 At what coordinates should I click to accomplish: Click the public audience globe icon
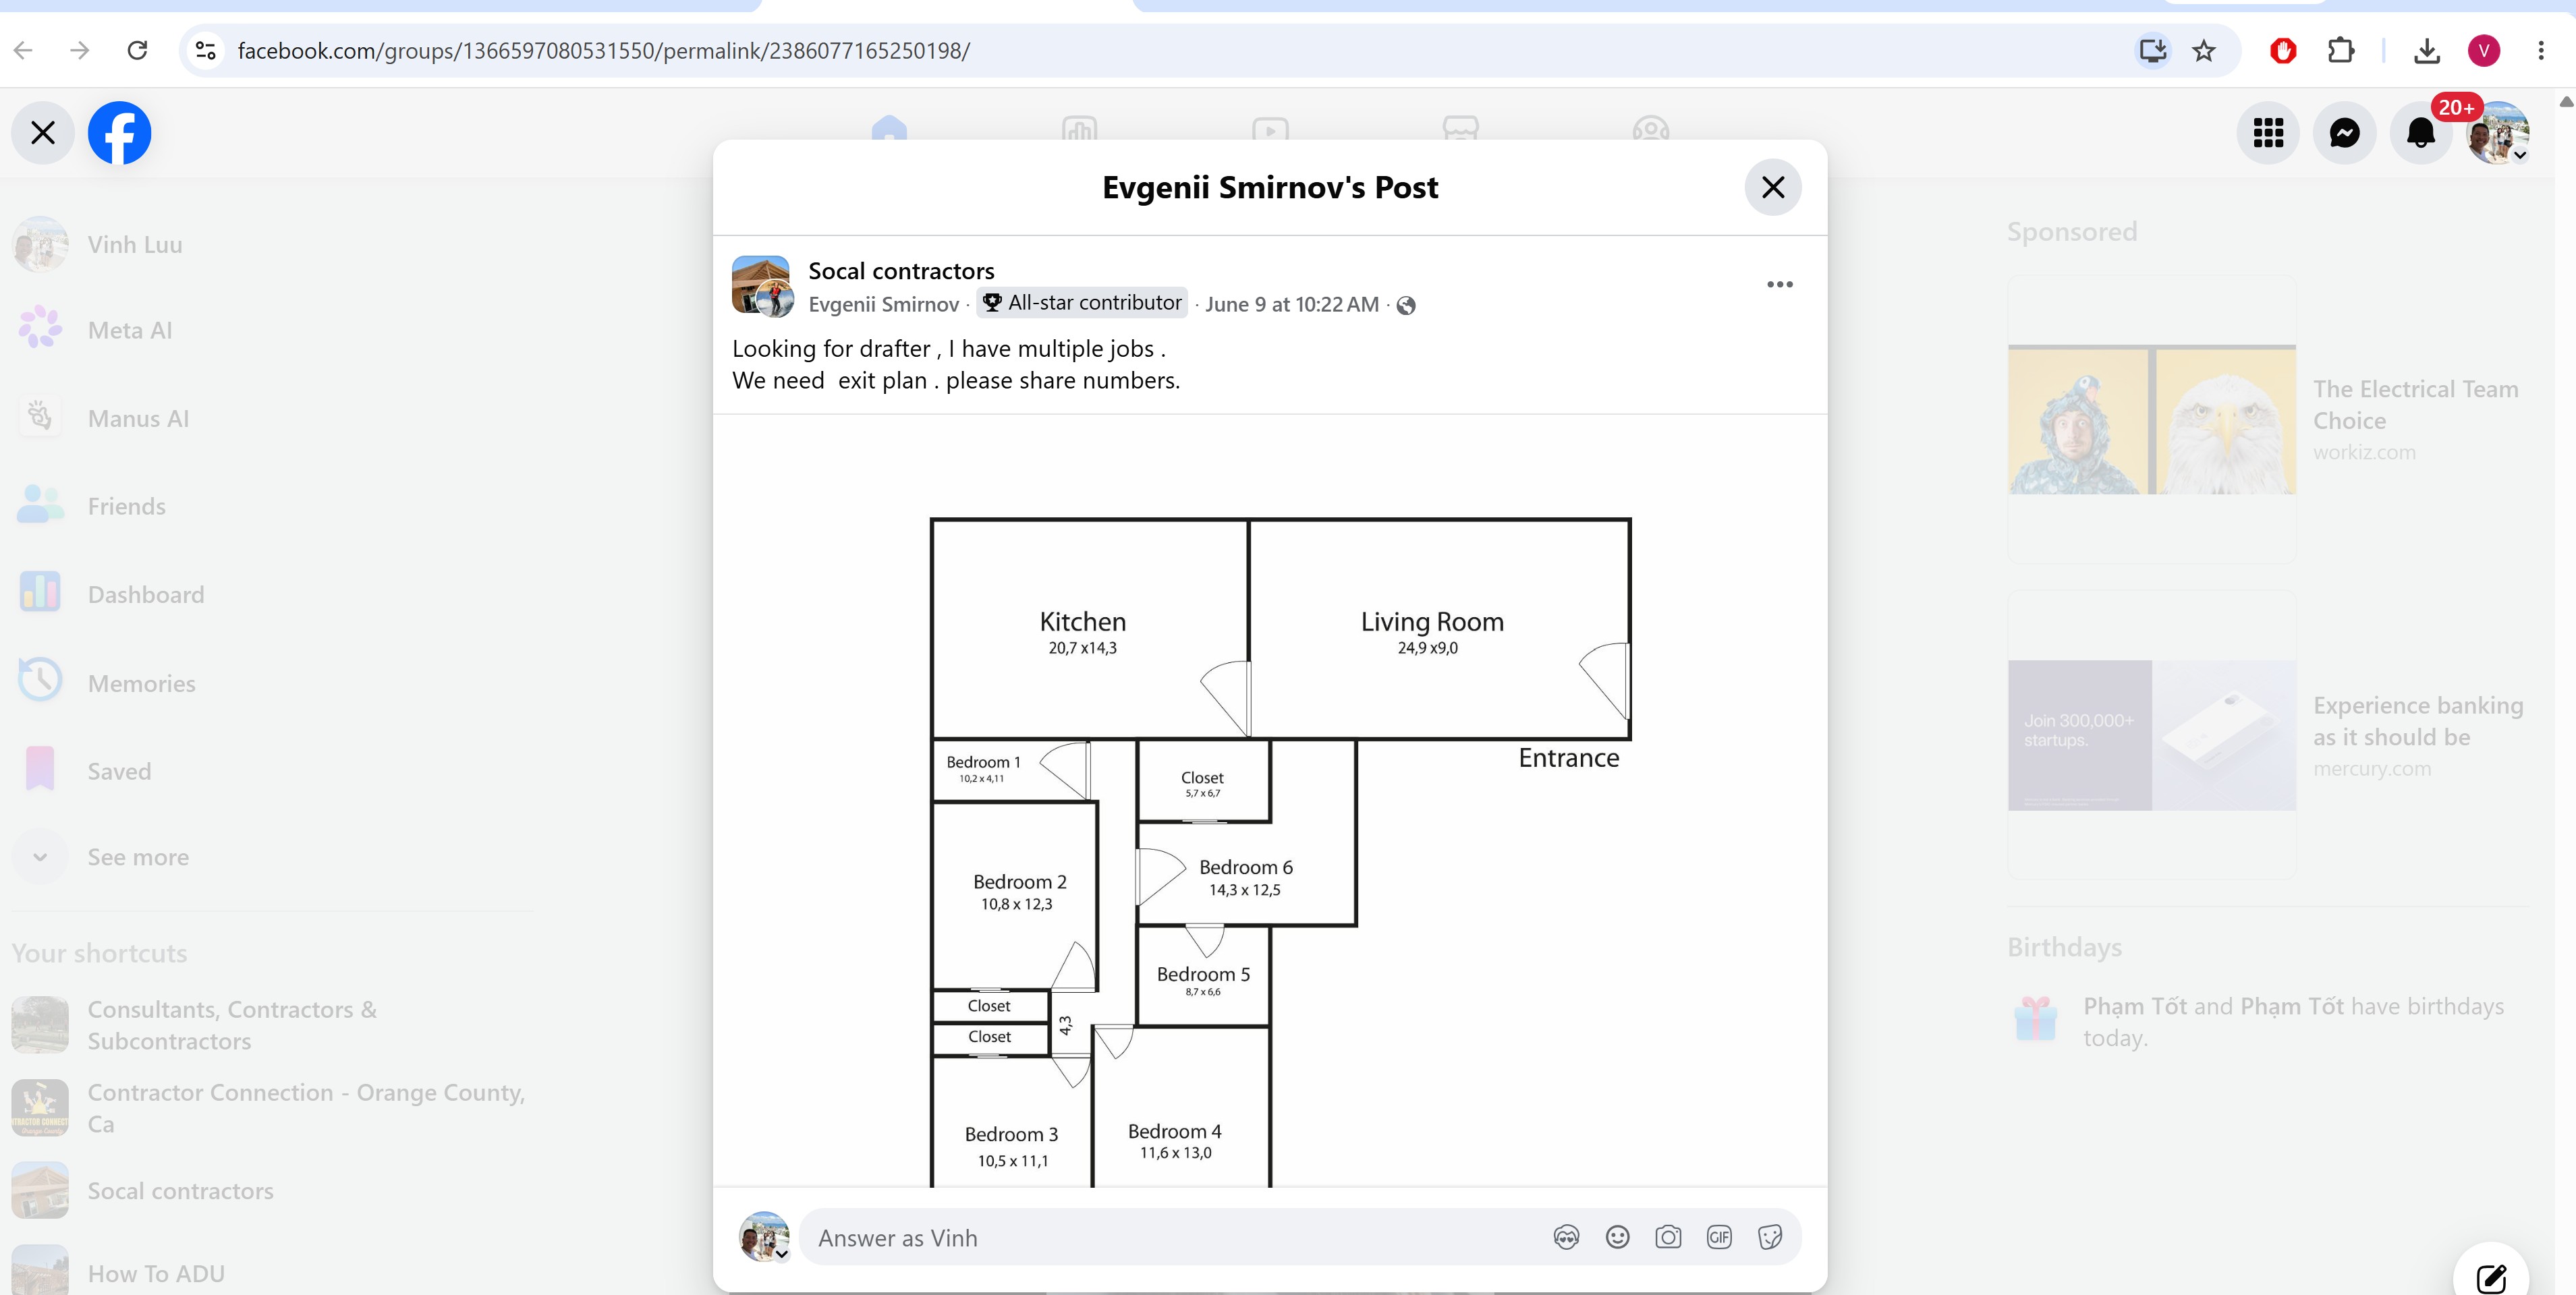(1406, 305)
